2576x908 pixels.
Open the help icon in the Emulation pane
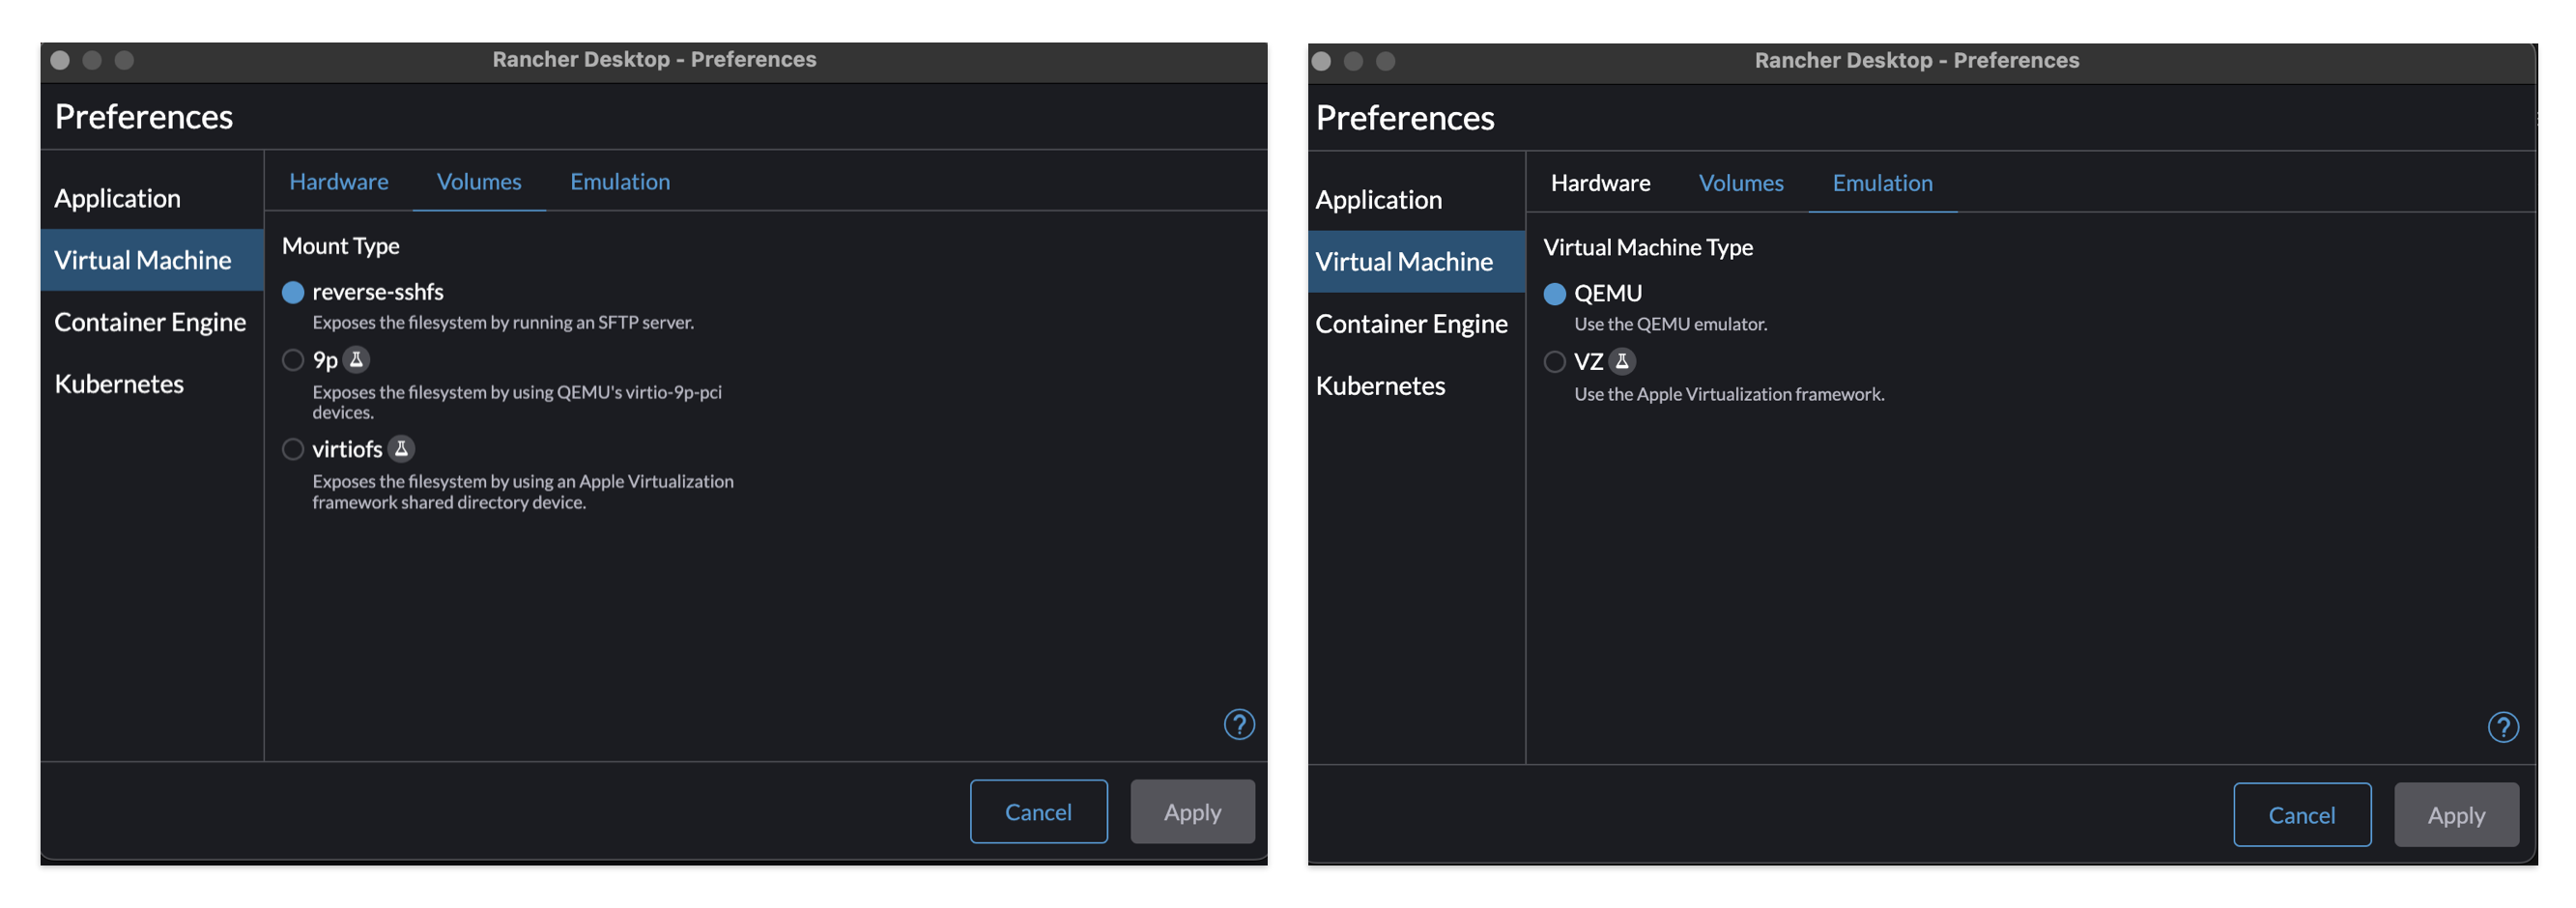pos(2502,726)
